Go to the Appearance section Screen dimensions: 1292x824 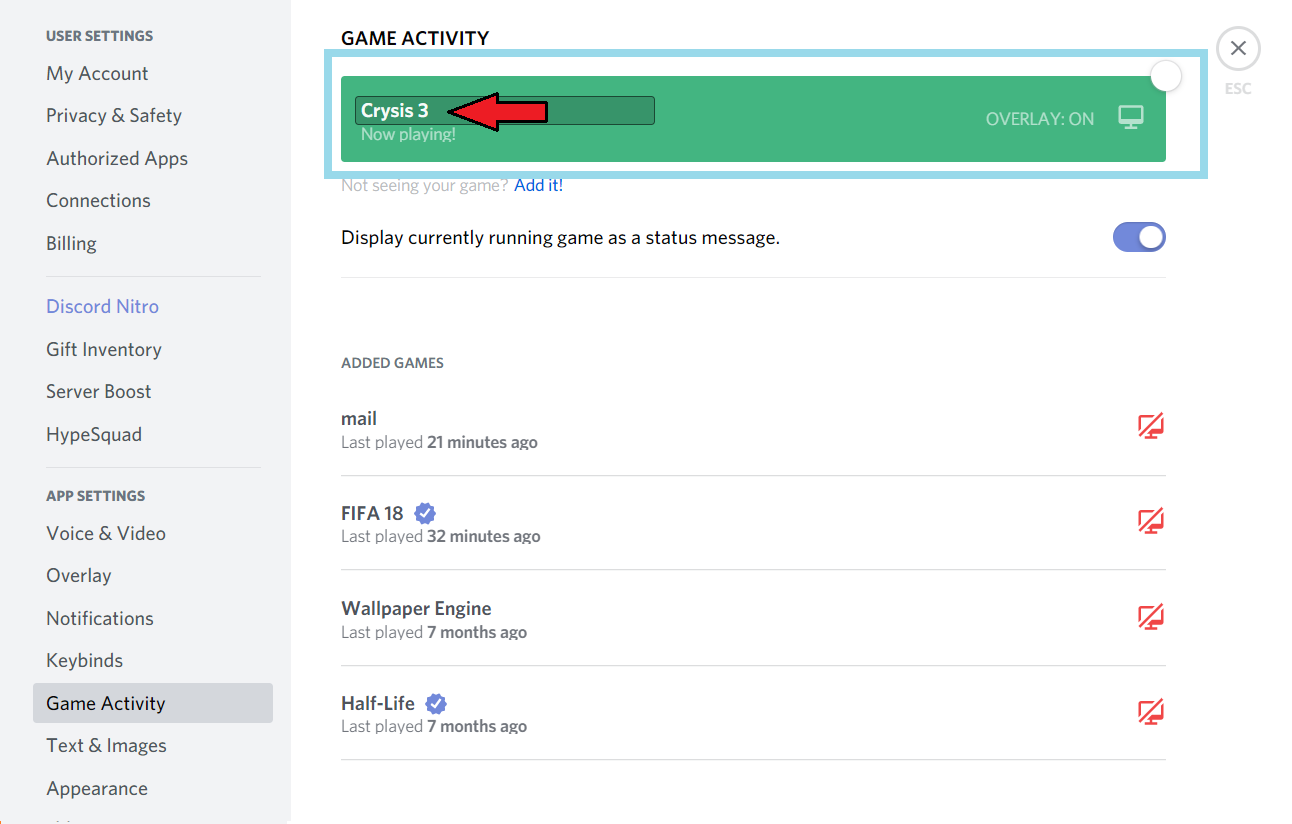tap(96, 788)
